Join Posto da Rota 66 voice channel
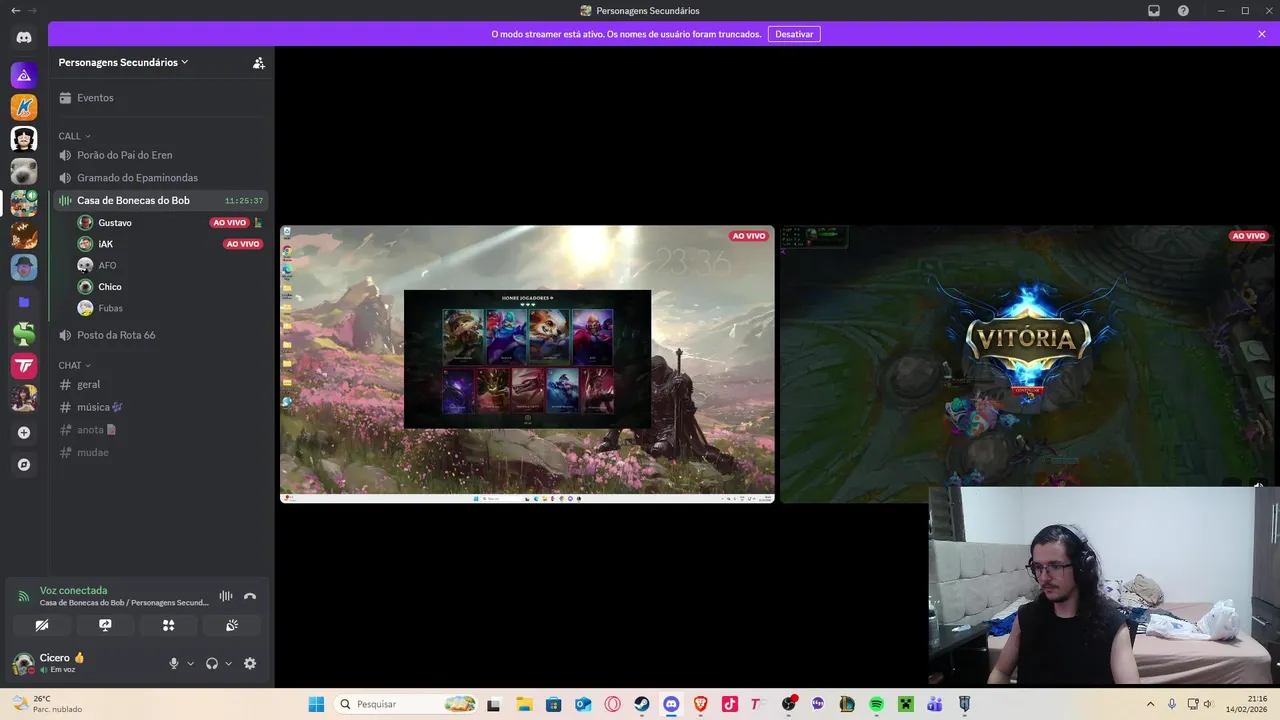Screen dimensions: 1280x720 [160, 335]
